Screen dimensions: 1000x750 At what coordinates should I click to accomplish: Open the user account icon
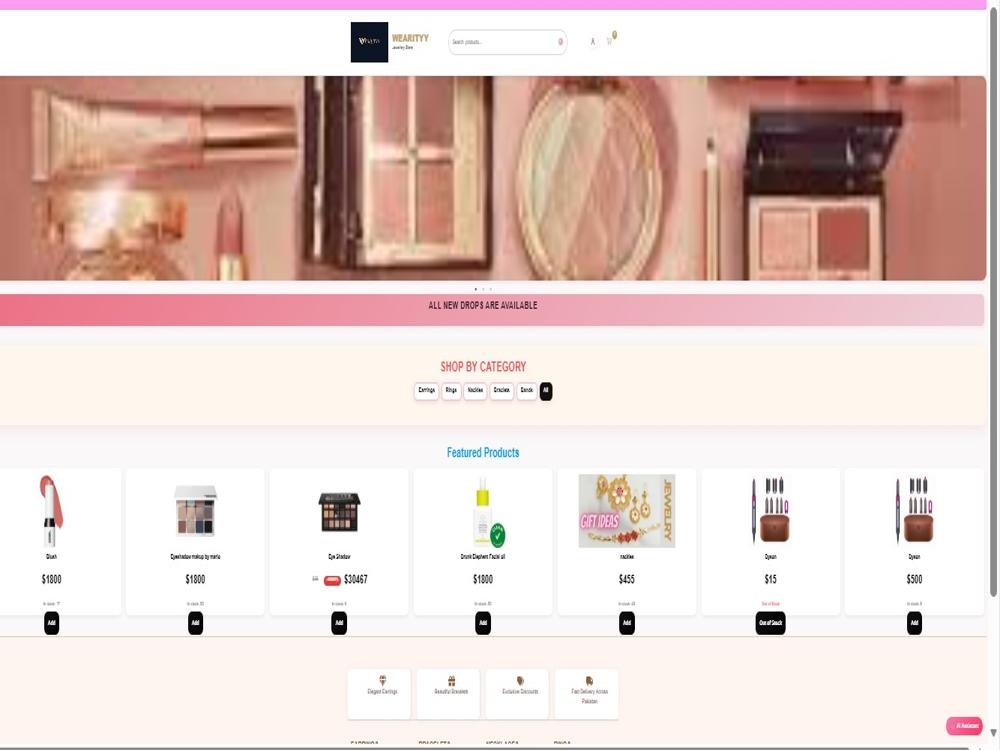[x=592, y=41]
